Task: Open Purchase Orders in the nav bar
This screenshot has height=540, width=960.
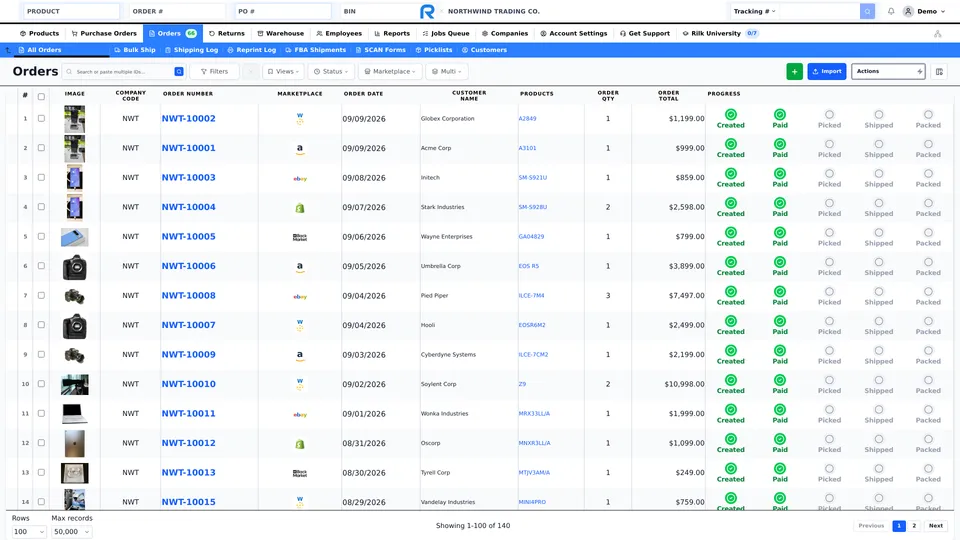Action: coord(104,34)
